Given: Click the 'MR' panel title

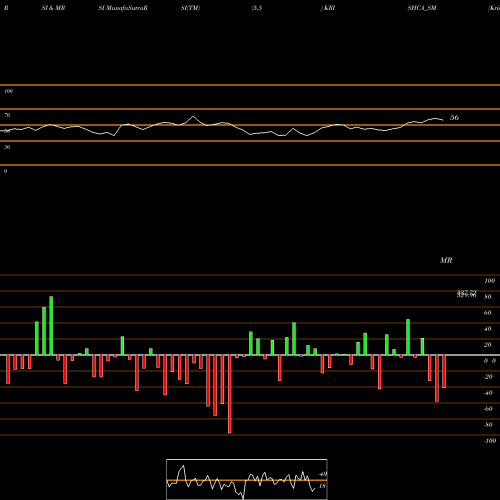Looking at the screenshot, I should pyautogui.click(x=446, y=260).
